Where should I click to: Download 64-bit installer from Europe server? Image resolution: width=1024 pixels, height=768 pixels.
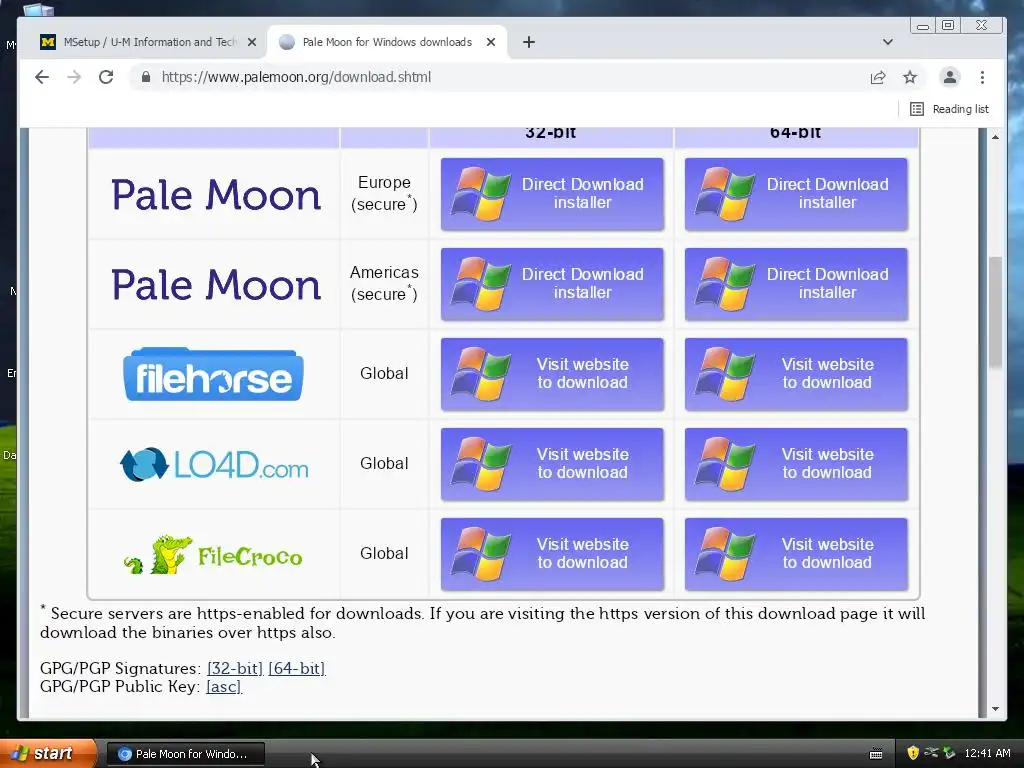click(x=796, y=194)
